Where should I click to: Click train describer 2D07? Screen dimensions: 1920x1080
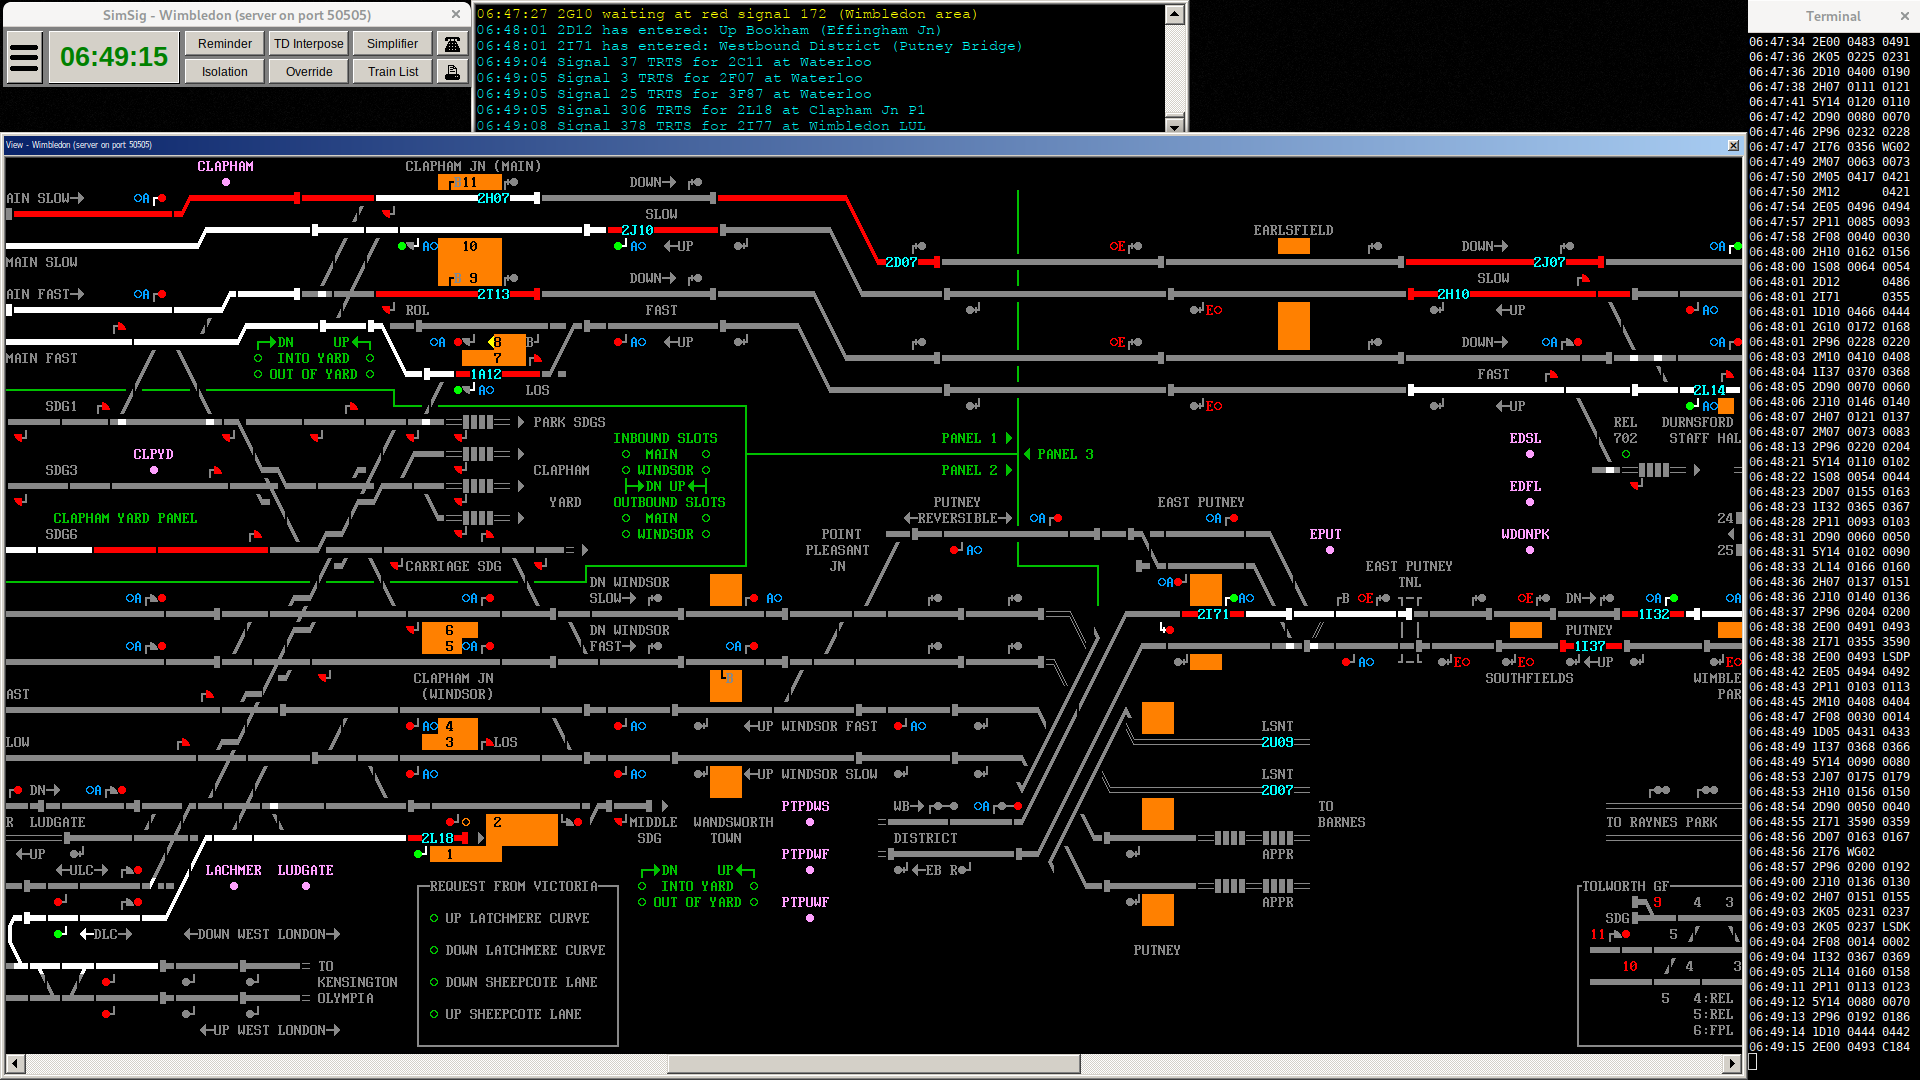(x=901, y=262)
